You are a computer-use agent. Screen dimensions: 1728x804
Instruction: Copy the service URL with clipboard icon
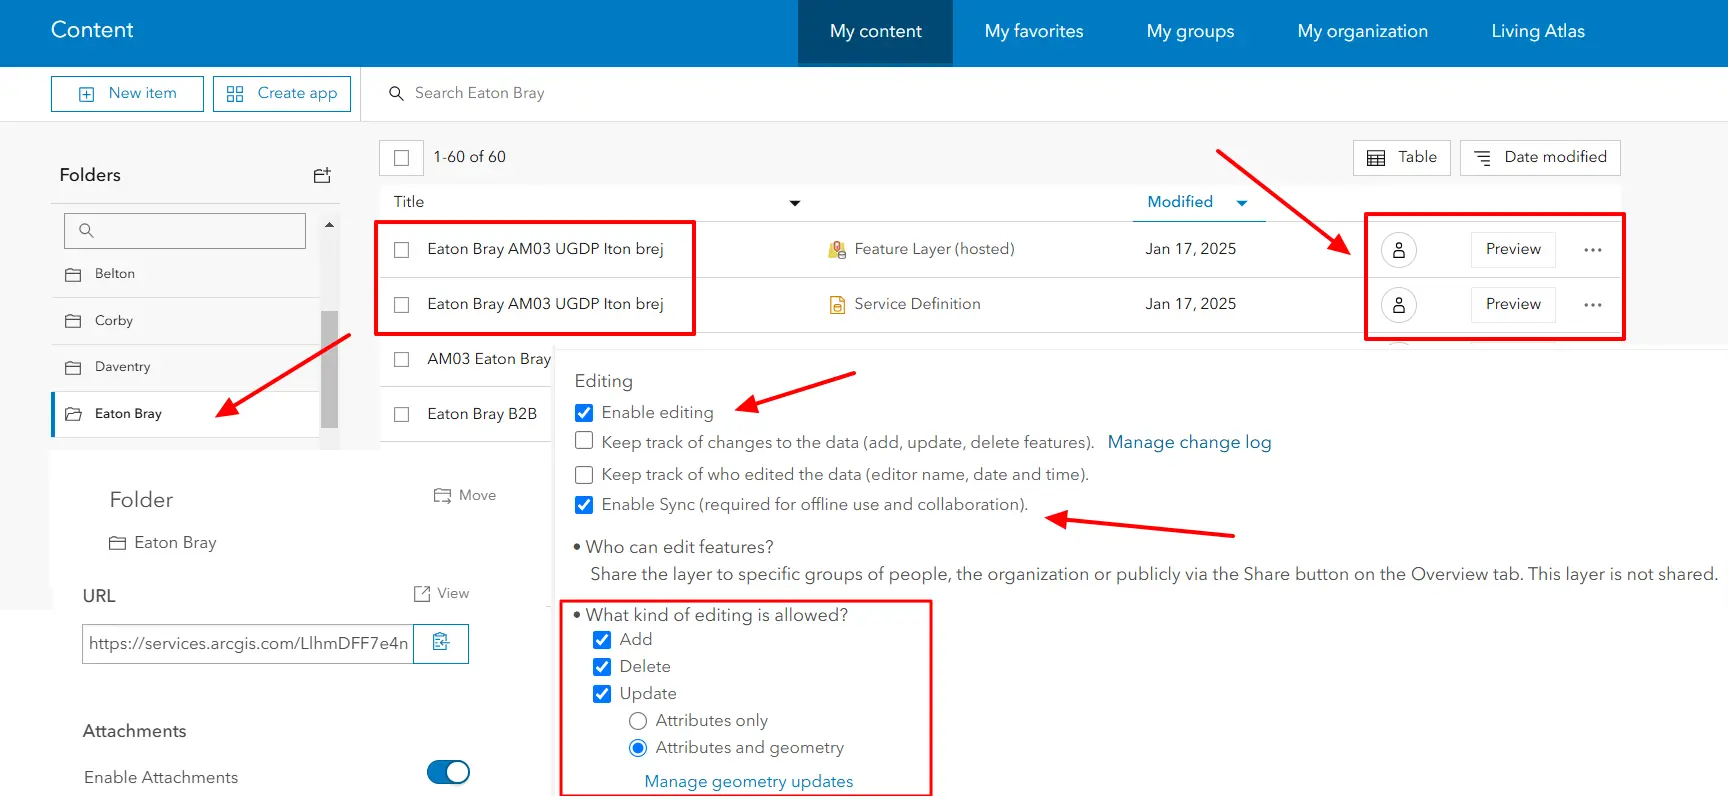pos(441,643)
